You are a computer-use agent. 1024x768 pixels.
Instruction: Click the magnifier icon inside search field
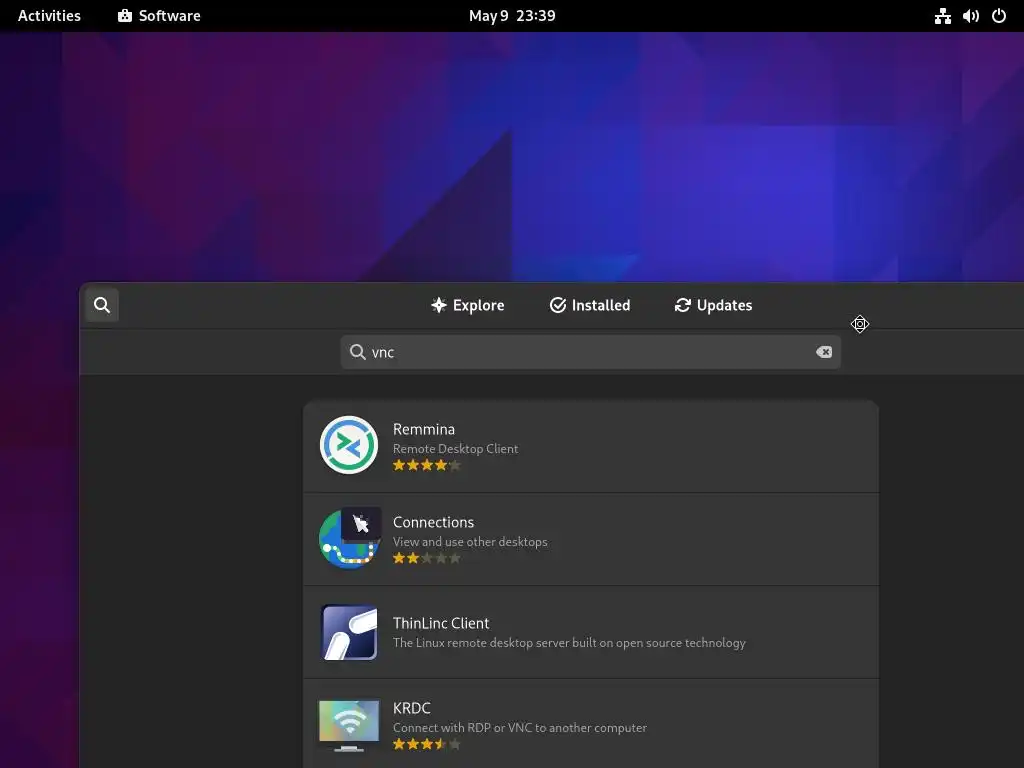[x=357, y=352]
